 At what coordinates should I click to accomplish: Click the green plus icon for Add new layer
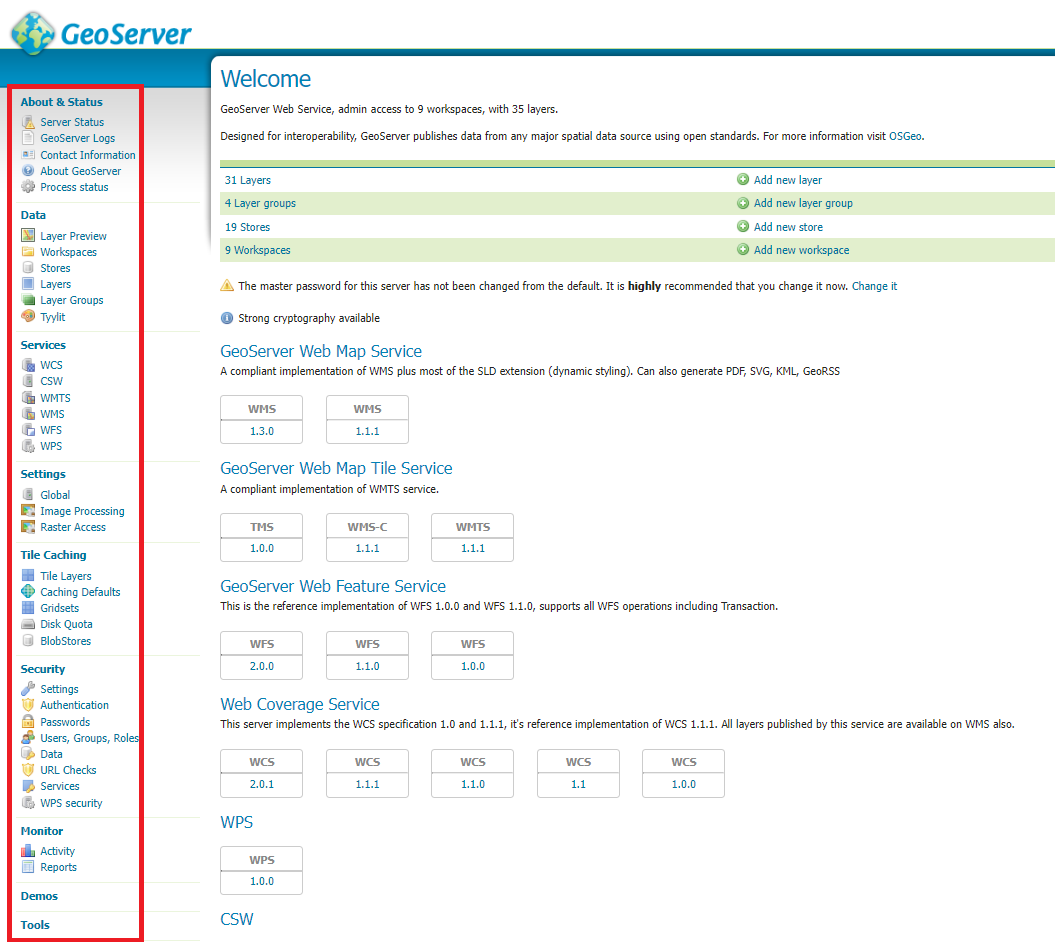pos(743,180)
